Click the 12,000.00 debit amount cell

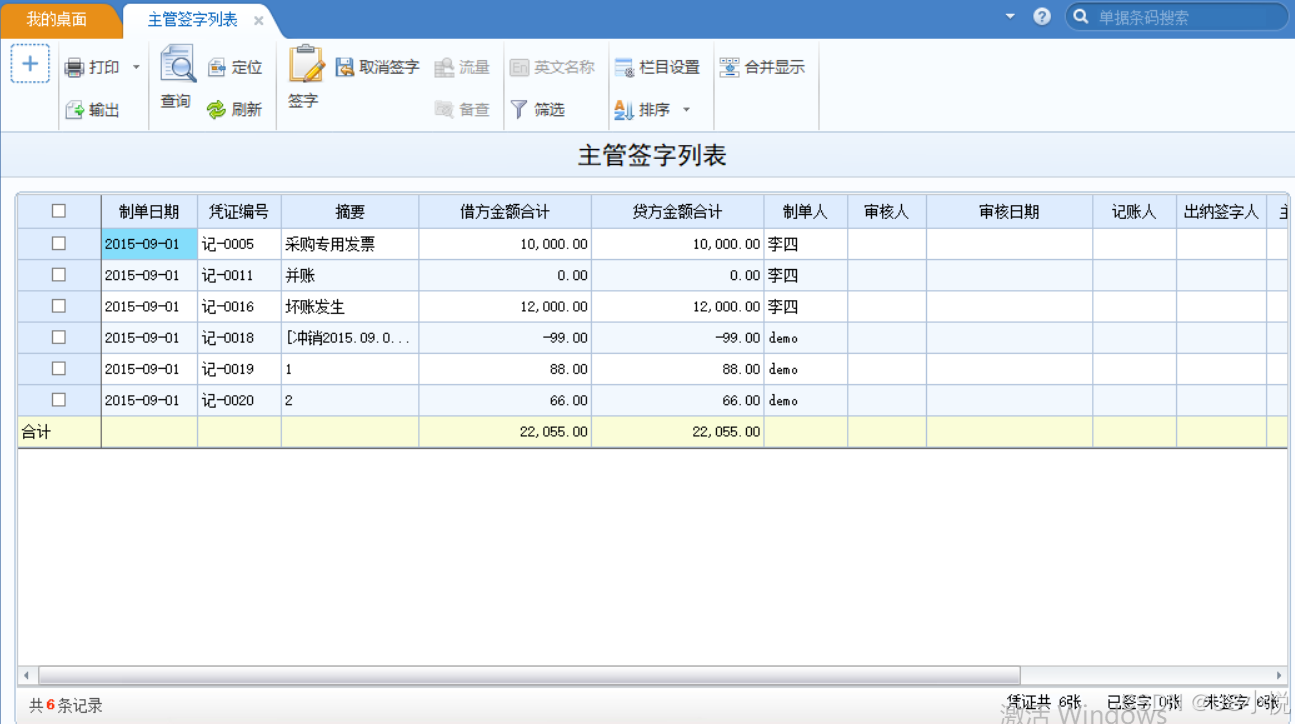point(505,306)
